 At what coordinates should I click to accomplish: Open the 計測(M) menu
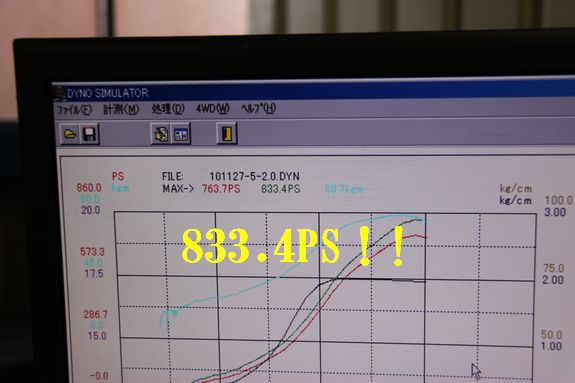point(121,109)
